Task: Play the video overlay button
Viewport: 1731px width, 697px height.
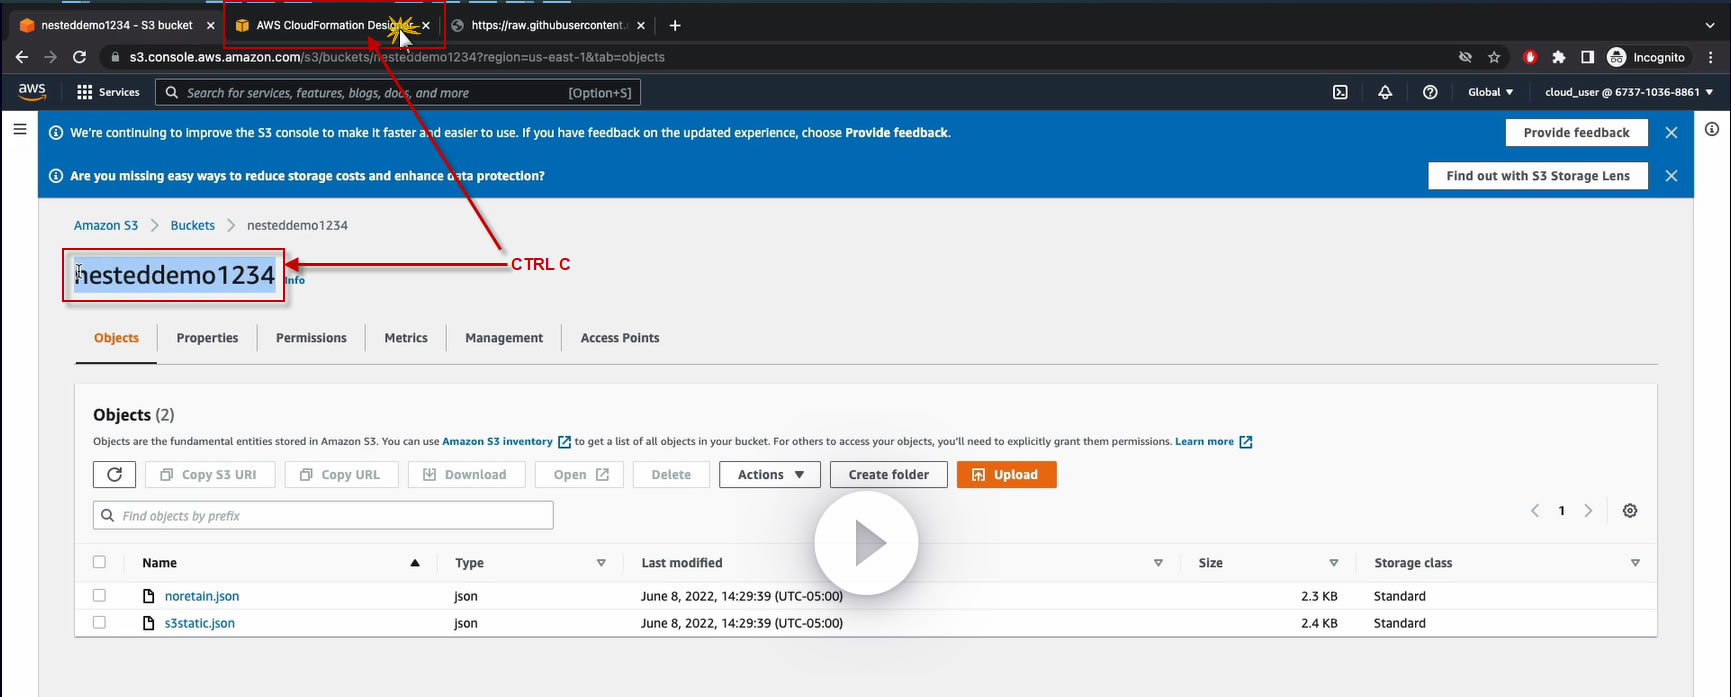Action: click(x=866, y=543)
